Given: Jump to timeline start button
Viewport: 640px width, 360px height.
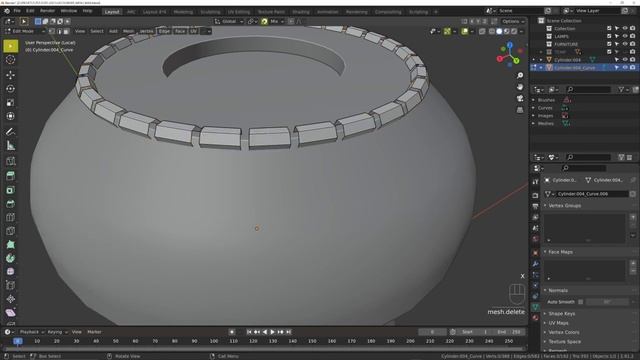Looking at the screenshot, I should (x=249, y=332).
